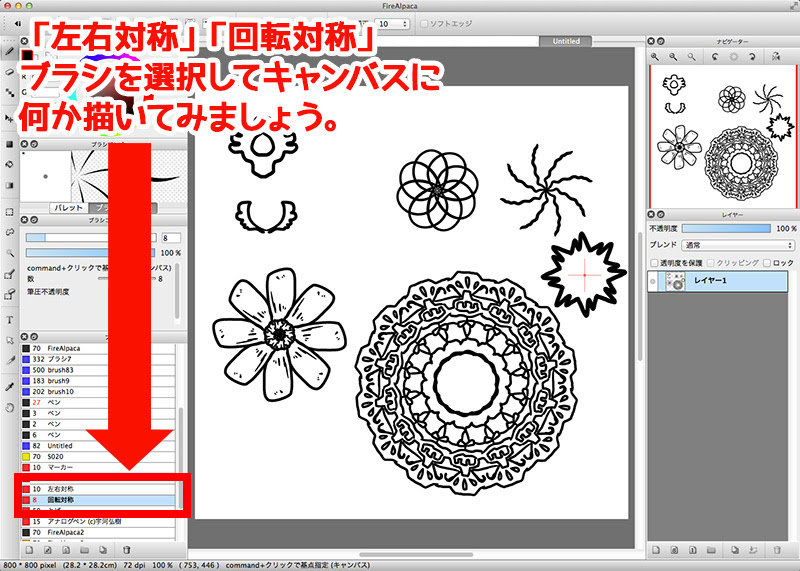The width and height of the screenshot is (800, 571).
Task: Select the 回転対称 brush
Action: [98, 500]
